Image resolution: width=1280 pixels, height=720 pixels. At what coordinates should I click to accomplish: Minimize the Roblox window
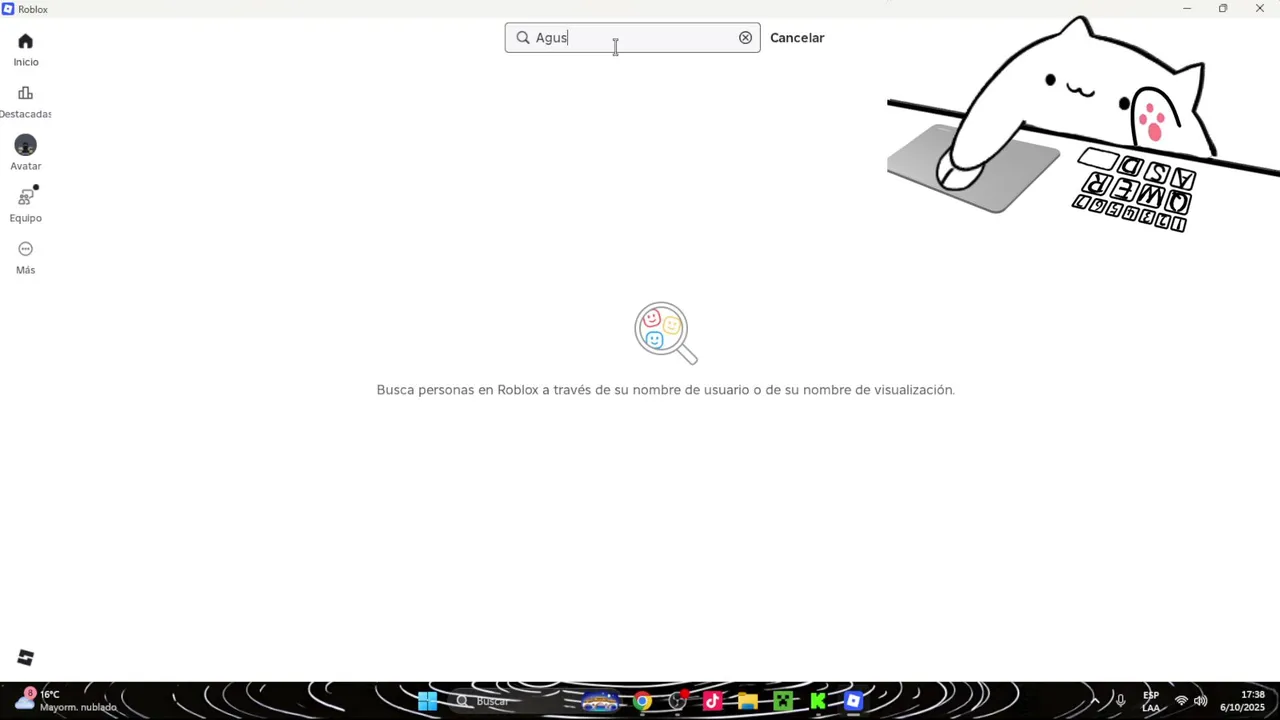pos(1187,9)
